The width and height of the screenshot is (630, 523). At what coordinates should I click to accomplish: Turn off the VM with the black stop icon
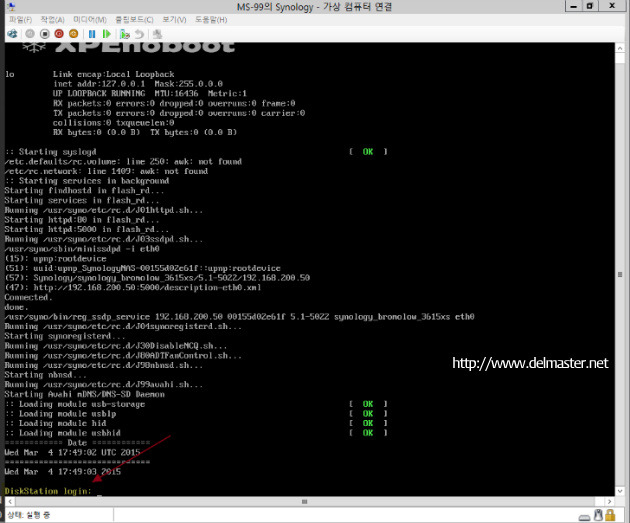[x=45, y=34]
